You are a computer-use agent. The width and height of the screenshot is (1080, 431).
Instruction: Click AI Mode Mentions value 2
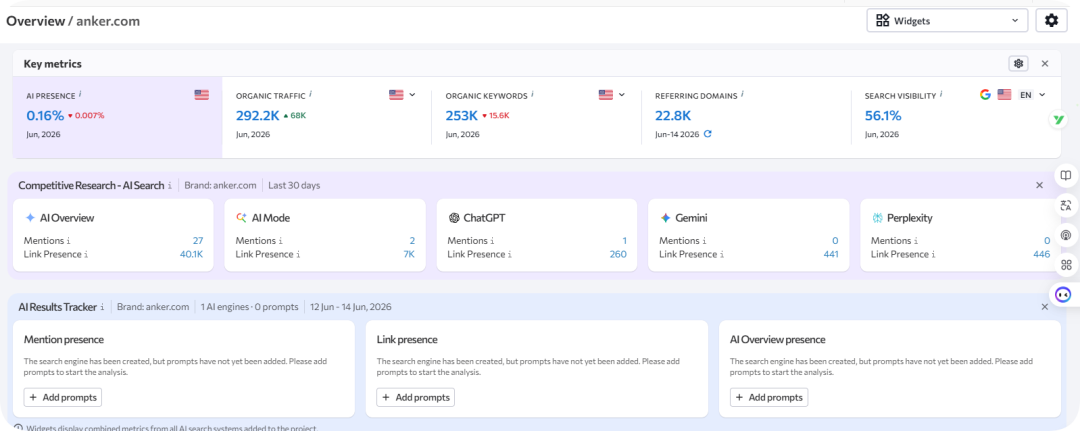[x=413, y=241]
